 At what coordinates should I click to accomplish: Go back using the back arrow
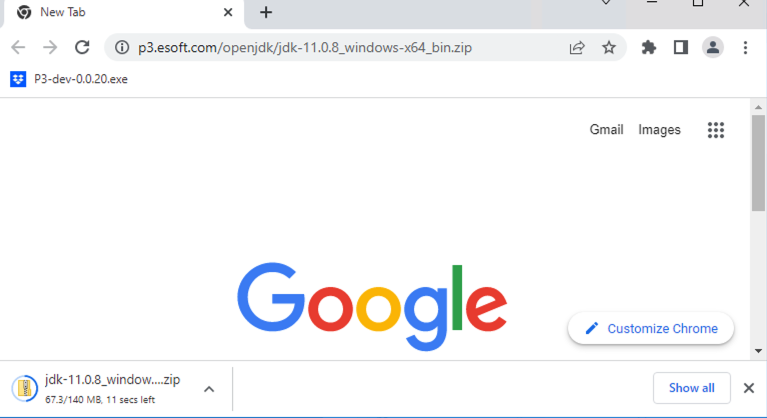[18, 47]
